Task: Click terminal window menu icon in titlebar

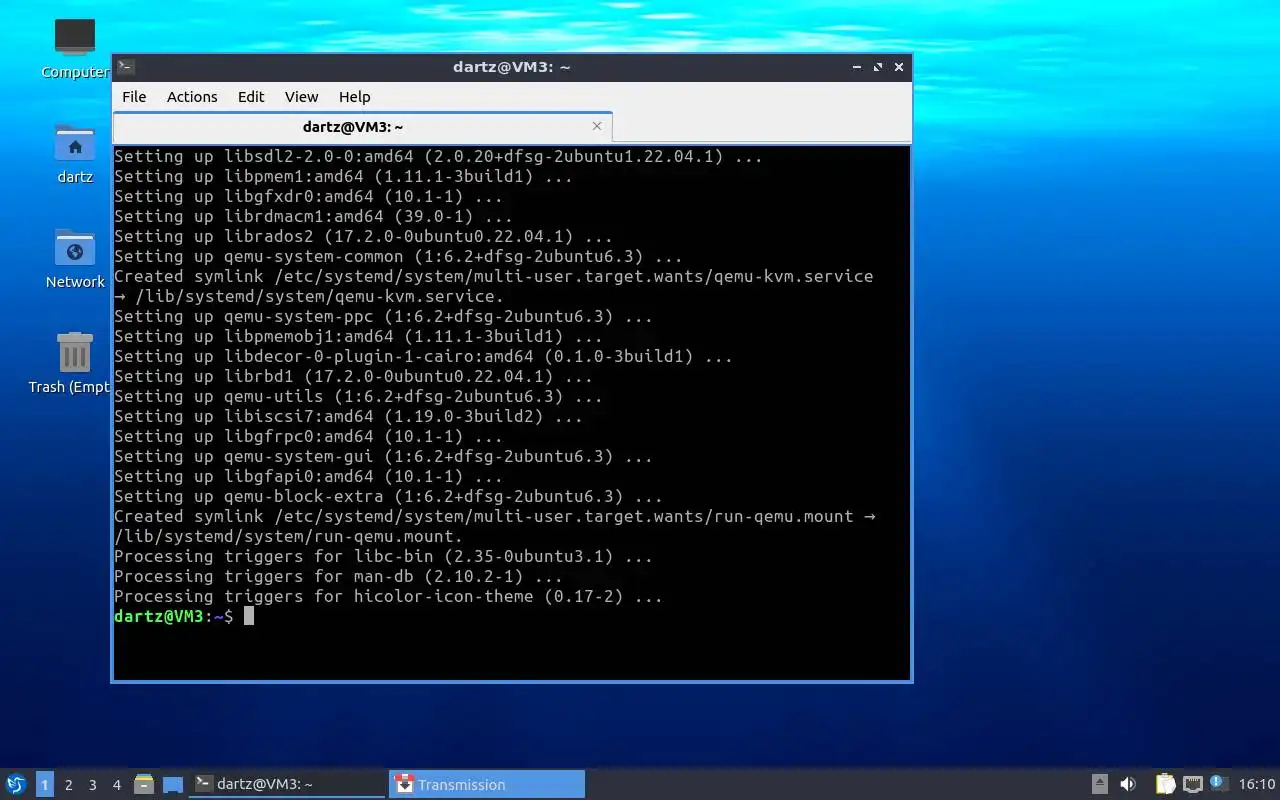Action: pos(126,67)
